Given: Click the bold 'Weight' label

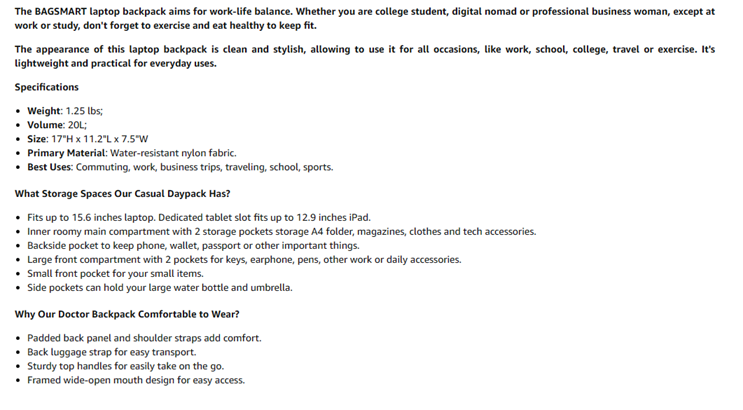Looking at the screenshot, I should pyautogui.click(x=44, y=111).
